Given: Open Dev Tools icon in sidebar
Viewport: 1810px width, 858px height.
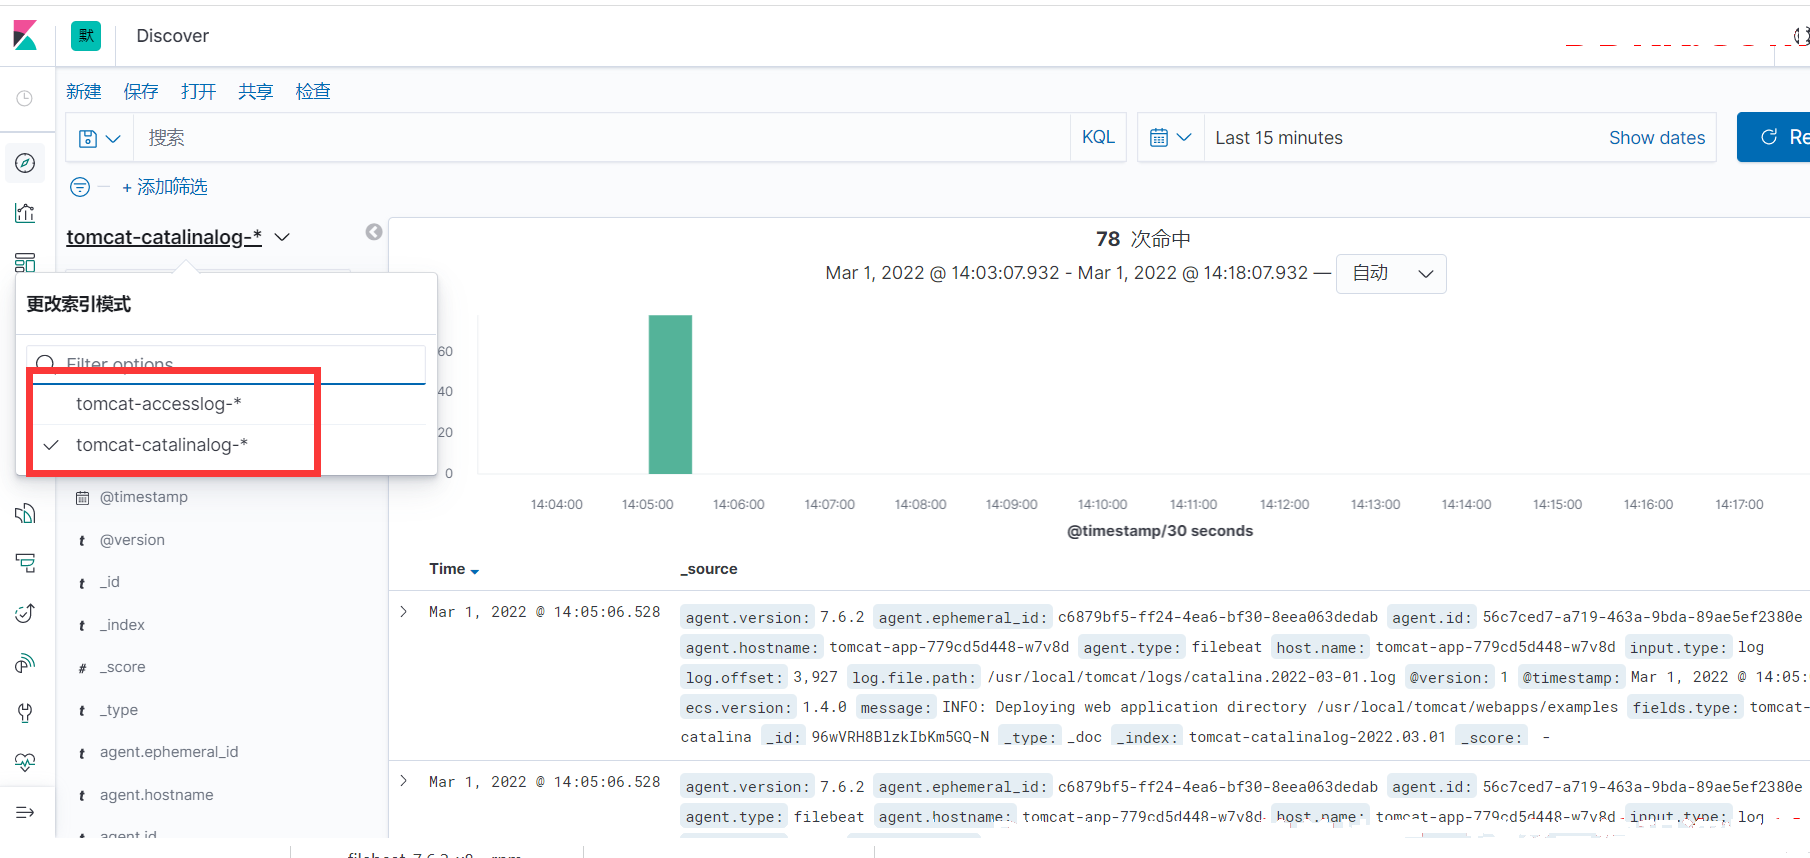Looking at the screenshot, I should 25,713.
